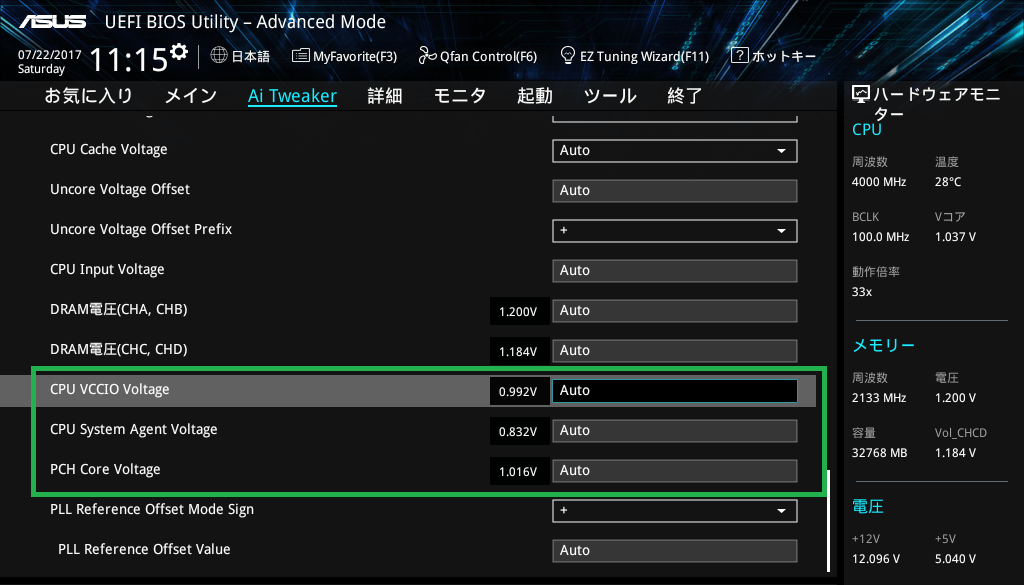Select the Uncore Voltage Offset label

click(x=120, y=189)
